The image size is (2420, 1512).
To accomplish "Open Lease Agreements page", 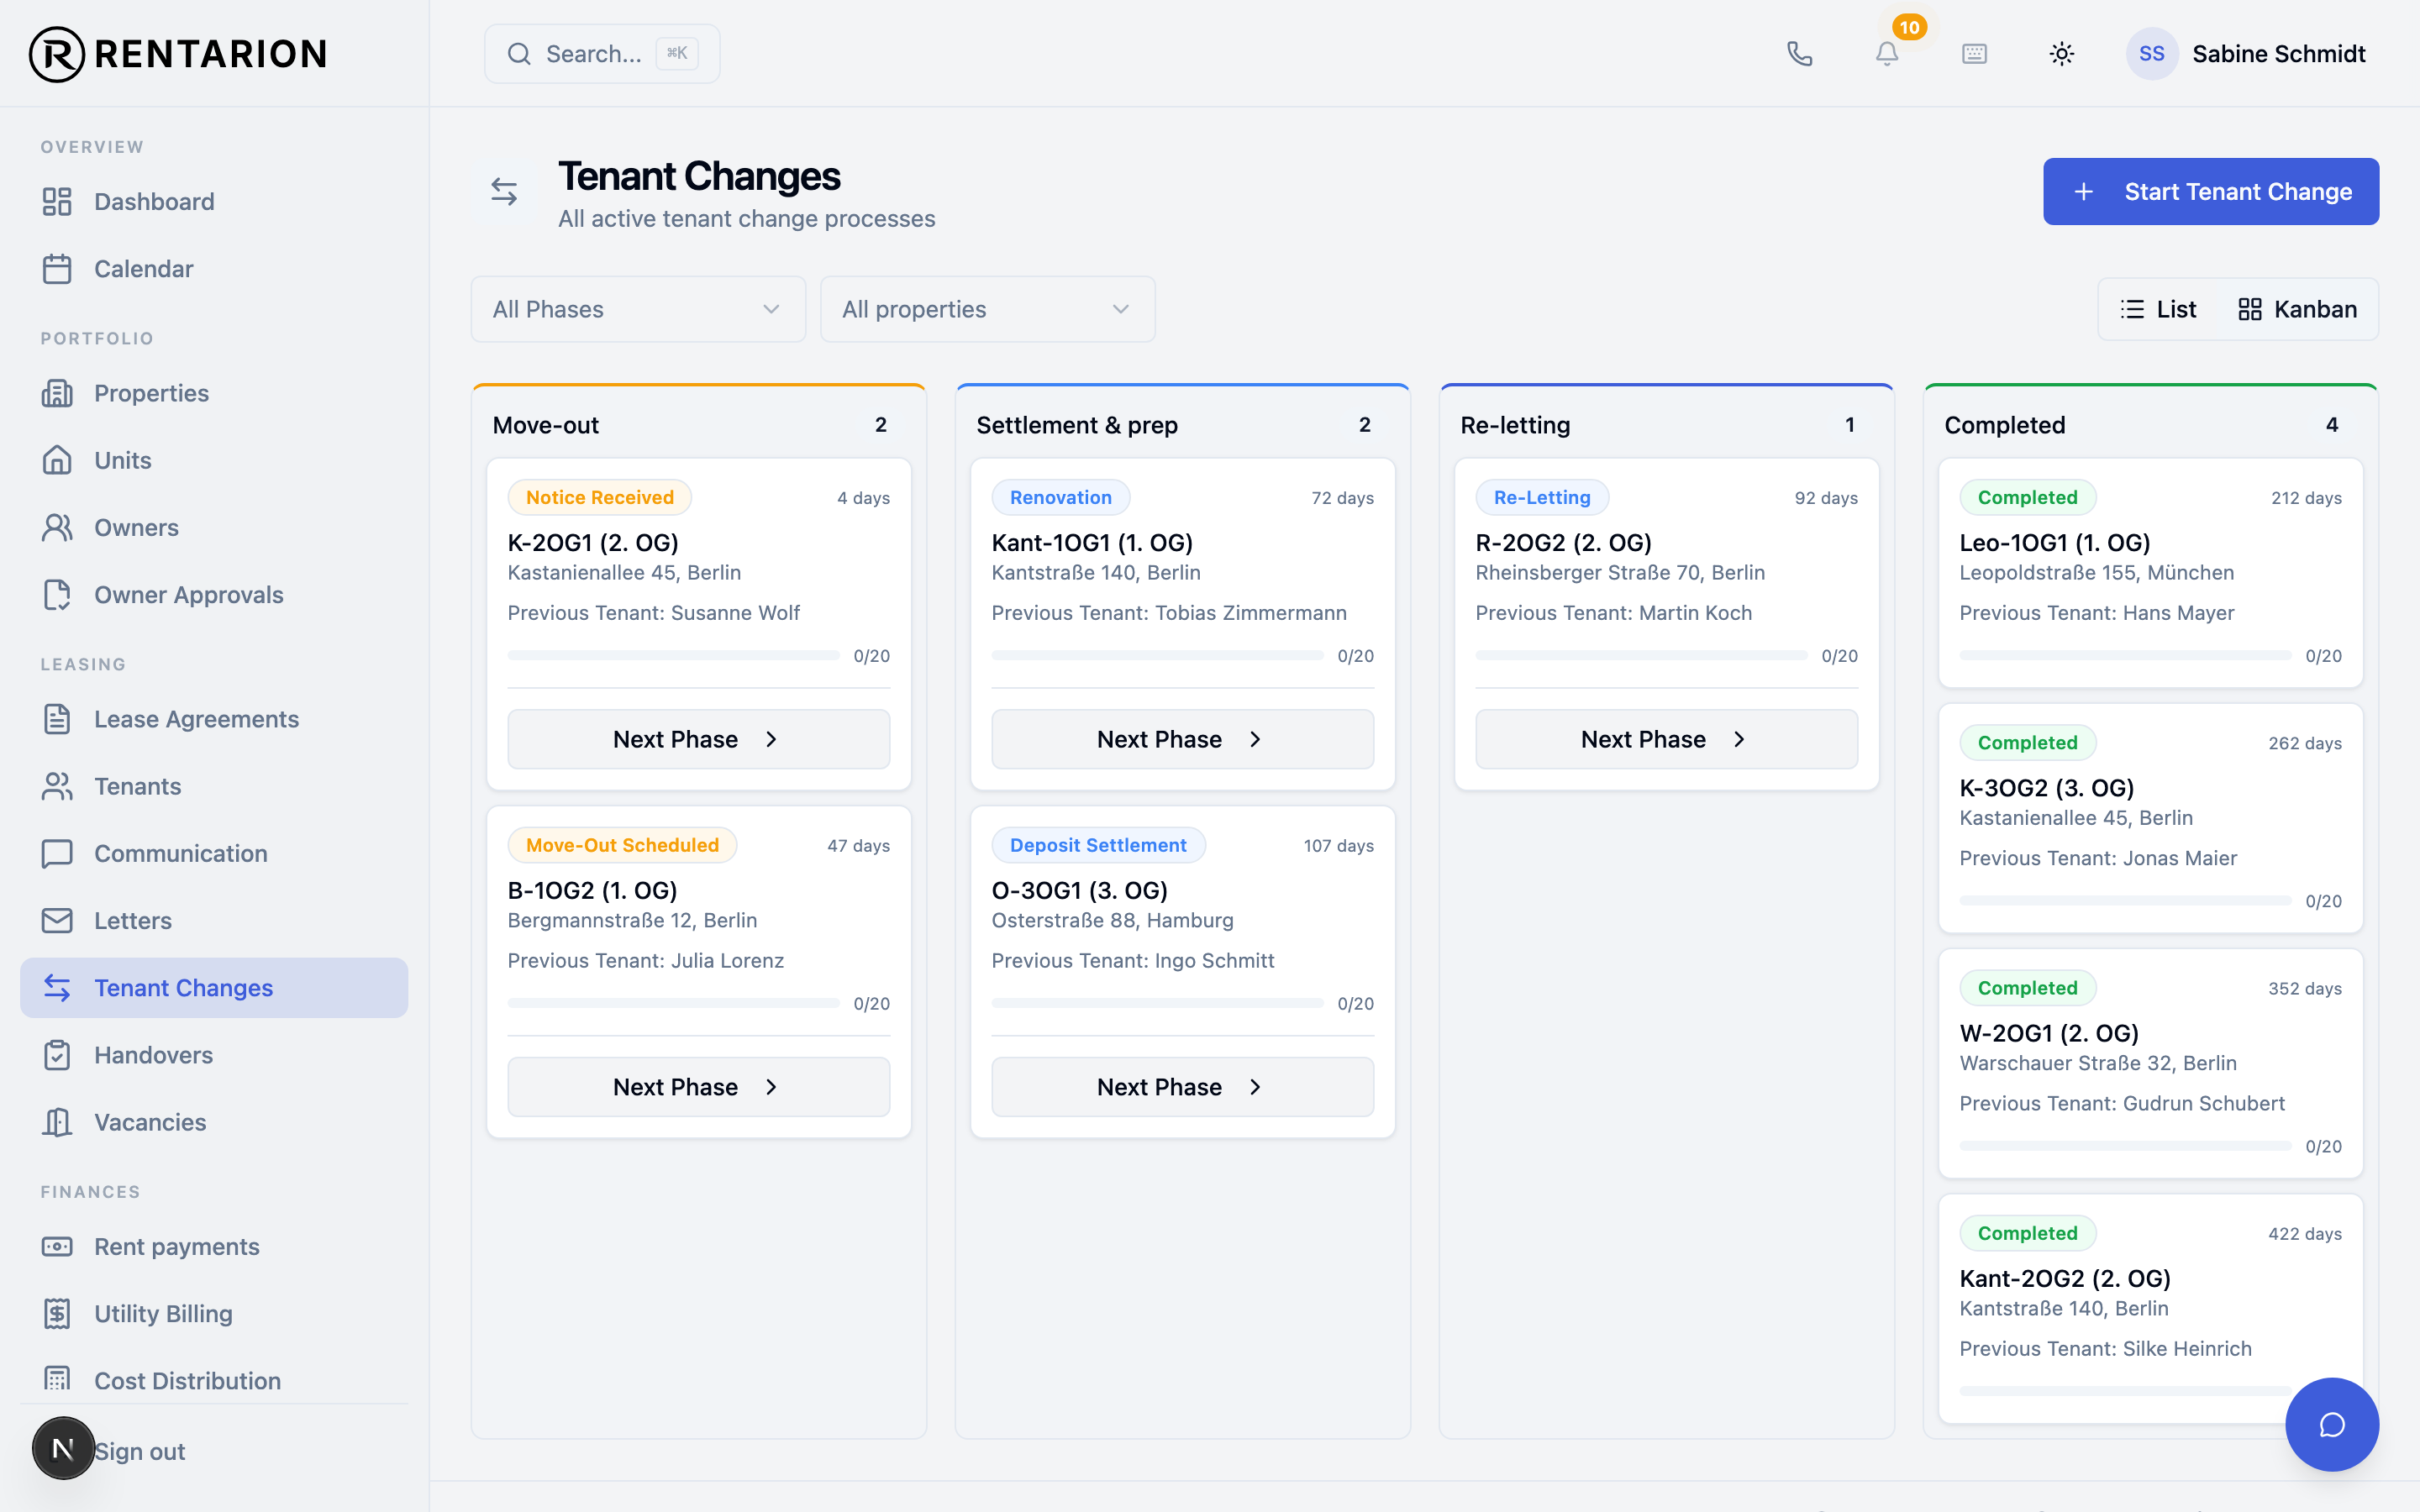I will (x=214, y=719).
